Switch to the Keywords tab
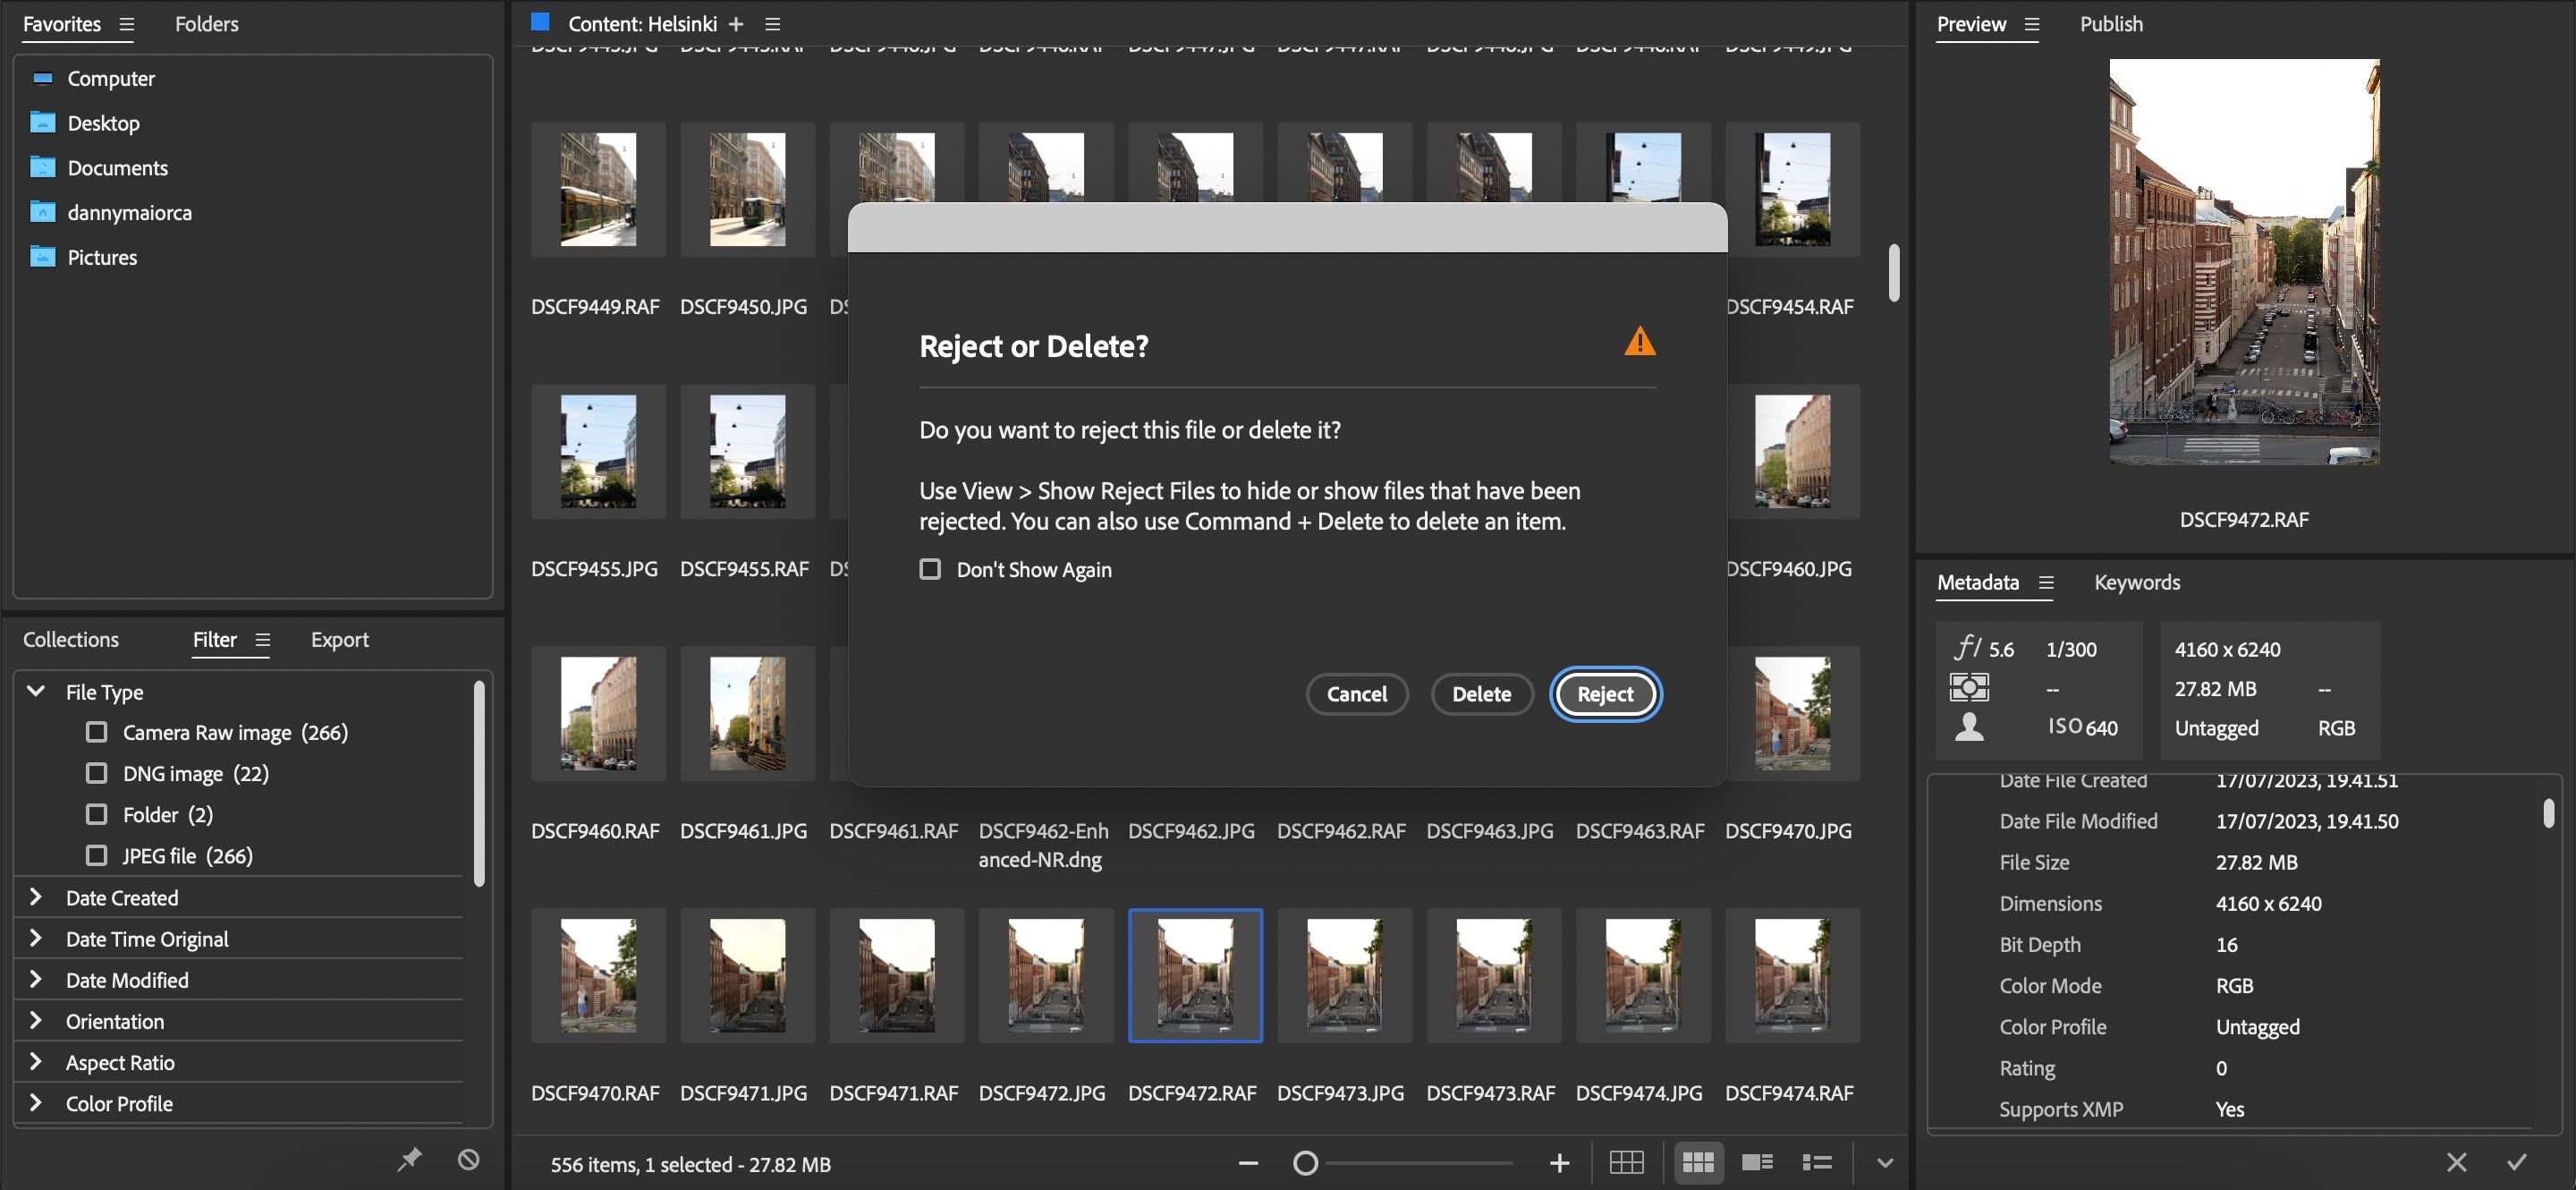The height and width of the screenshot is (1190, 2576). pyautogui.click(x=2137, y=582)
